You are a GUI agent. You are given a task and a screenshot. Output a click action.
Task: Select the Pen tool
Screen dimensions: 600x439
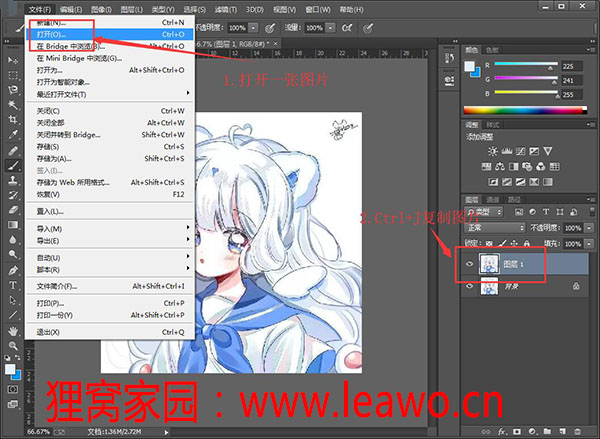pyautogui.click(x=13, y=270)
